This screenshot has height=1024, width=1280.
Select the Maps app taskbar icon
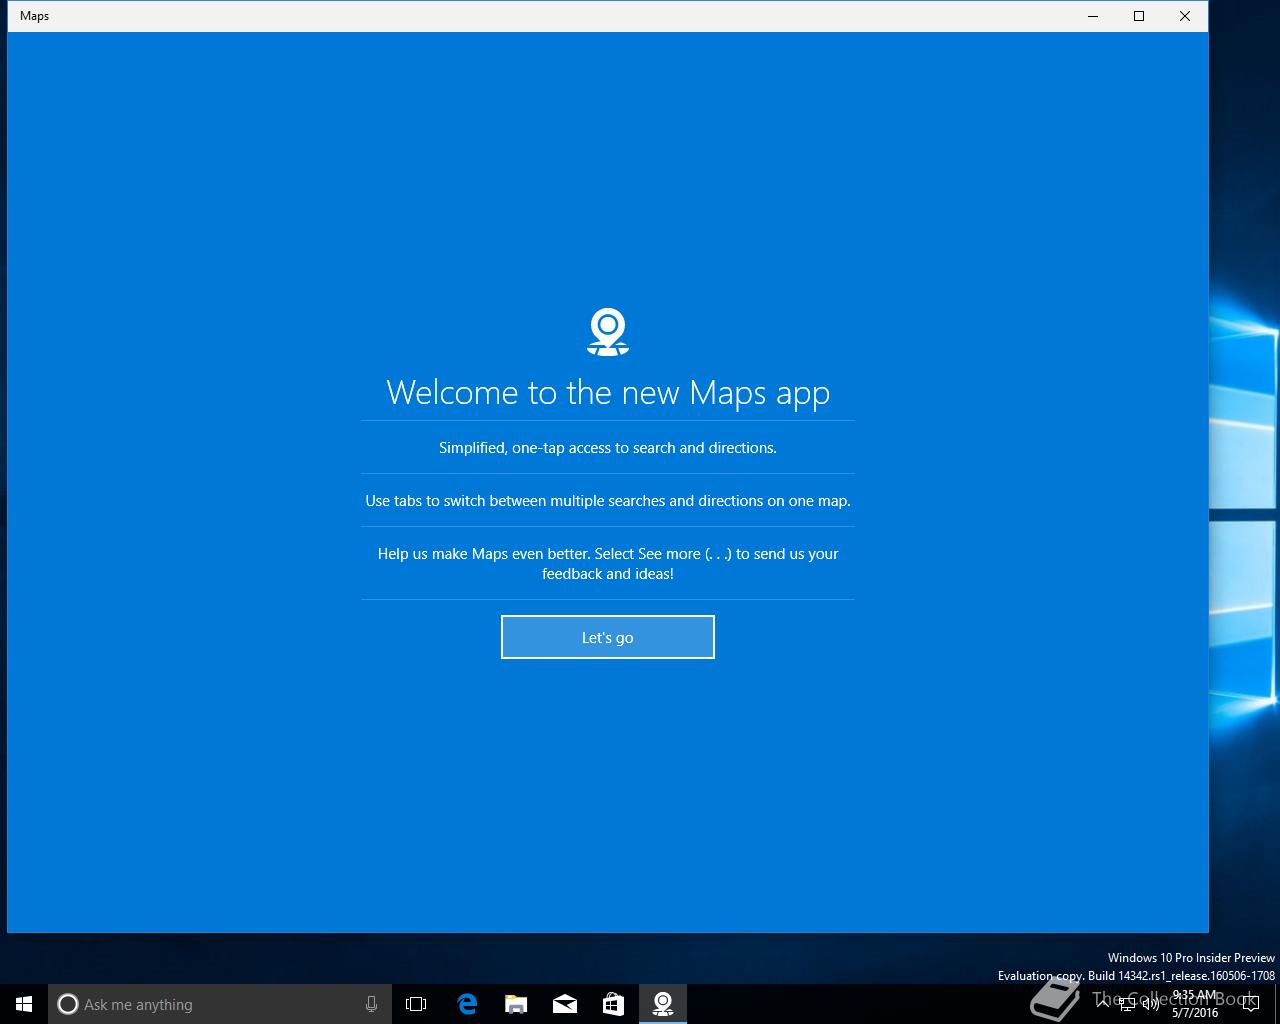pos(662,1004)
